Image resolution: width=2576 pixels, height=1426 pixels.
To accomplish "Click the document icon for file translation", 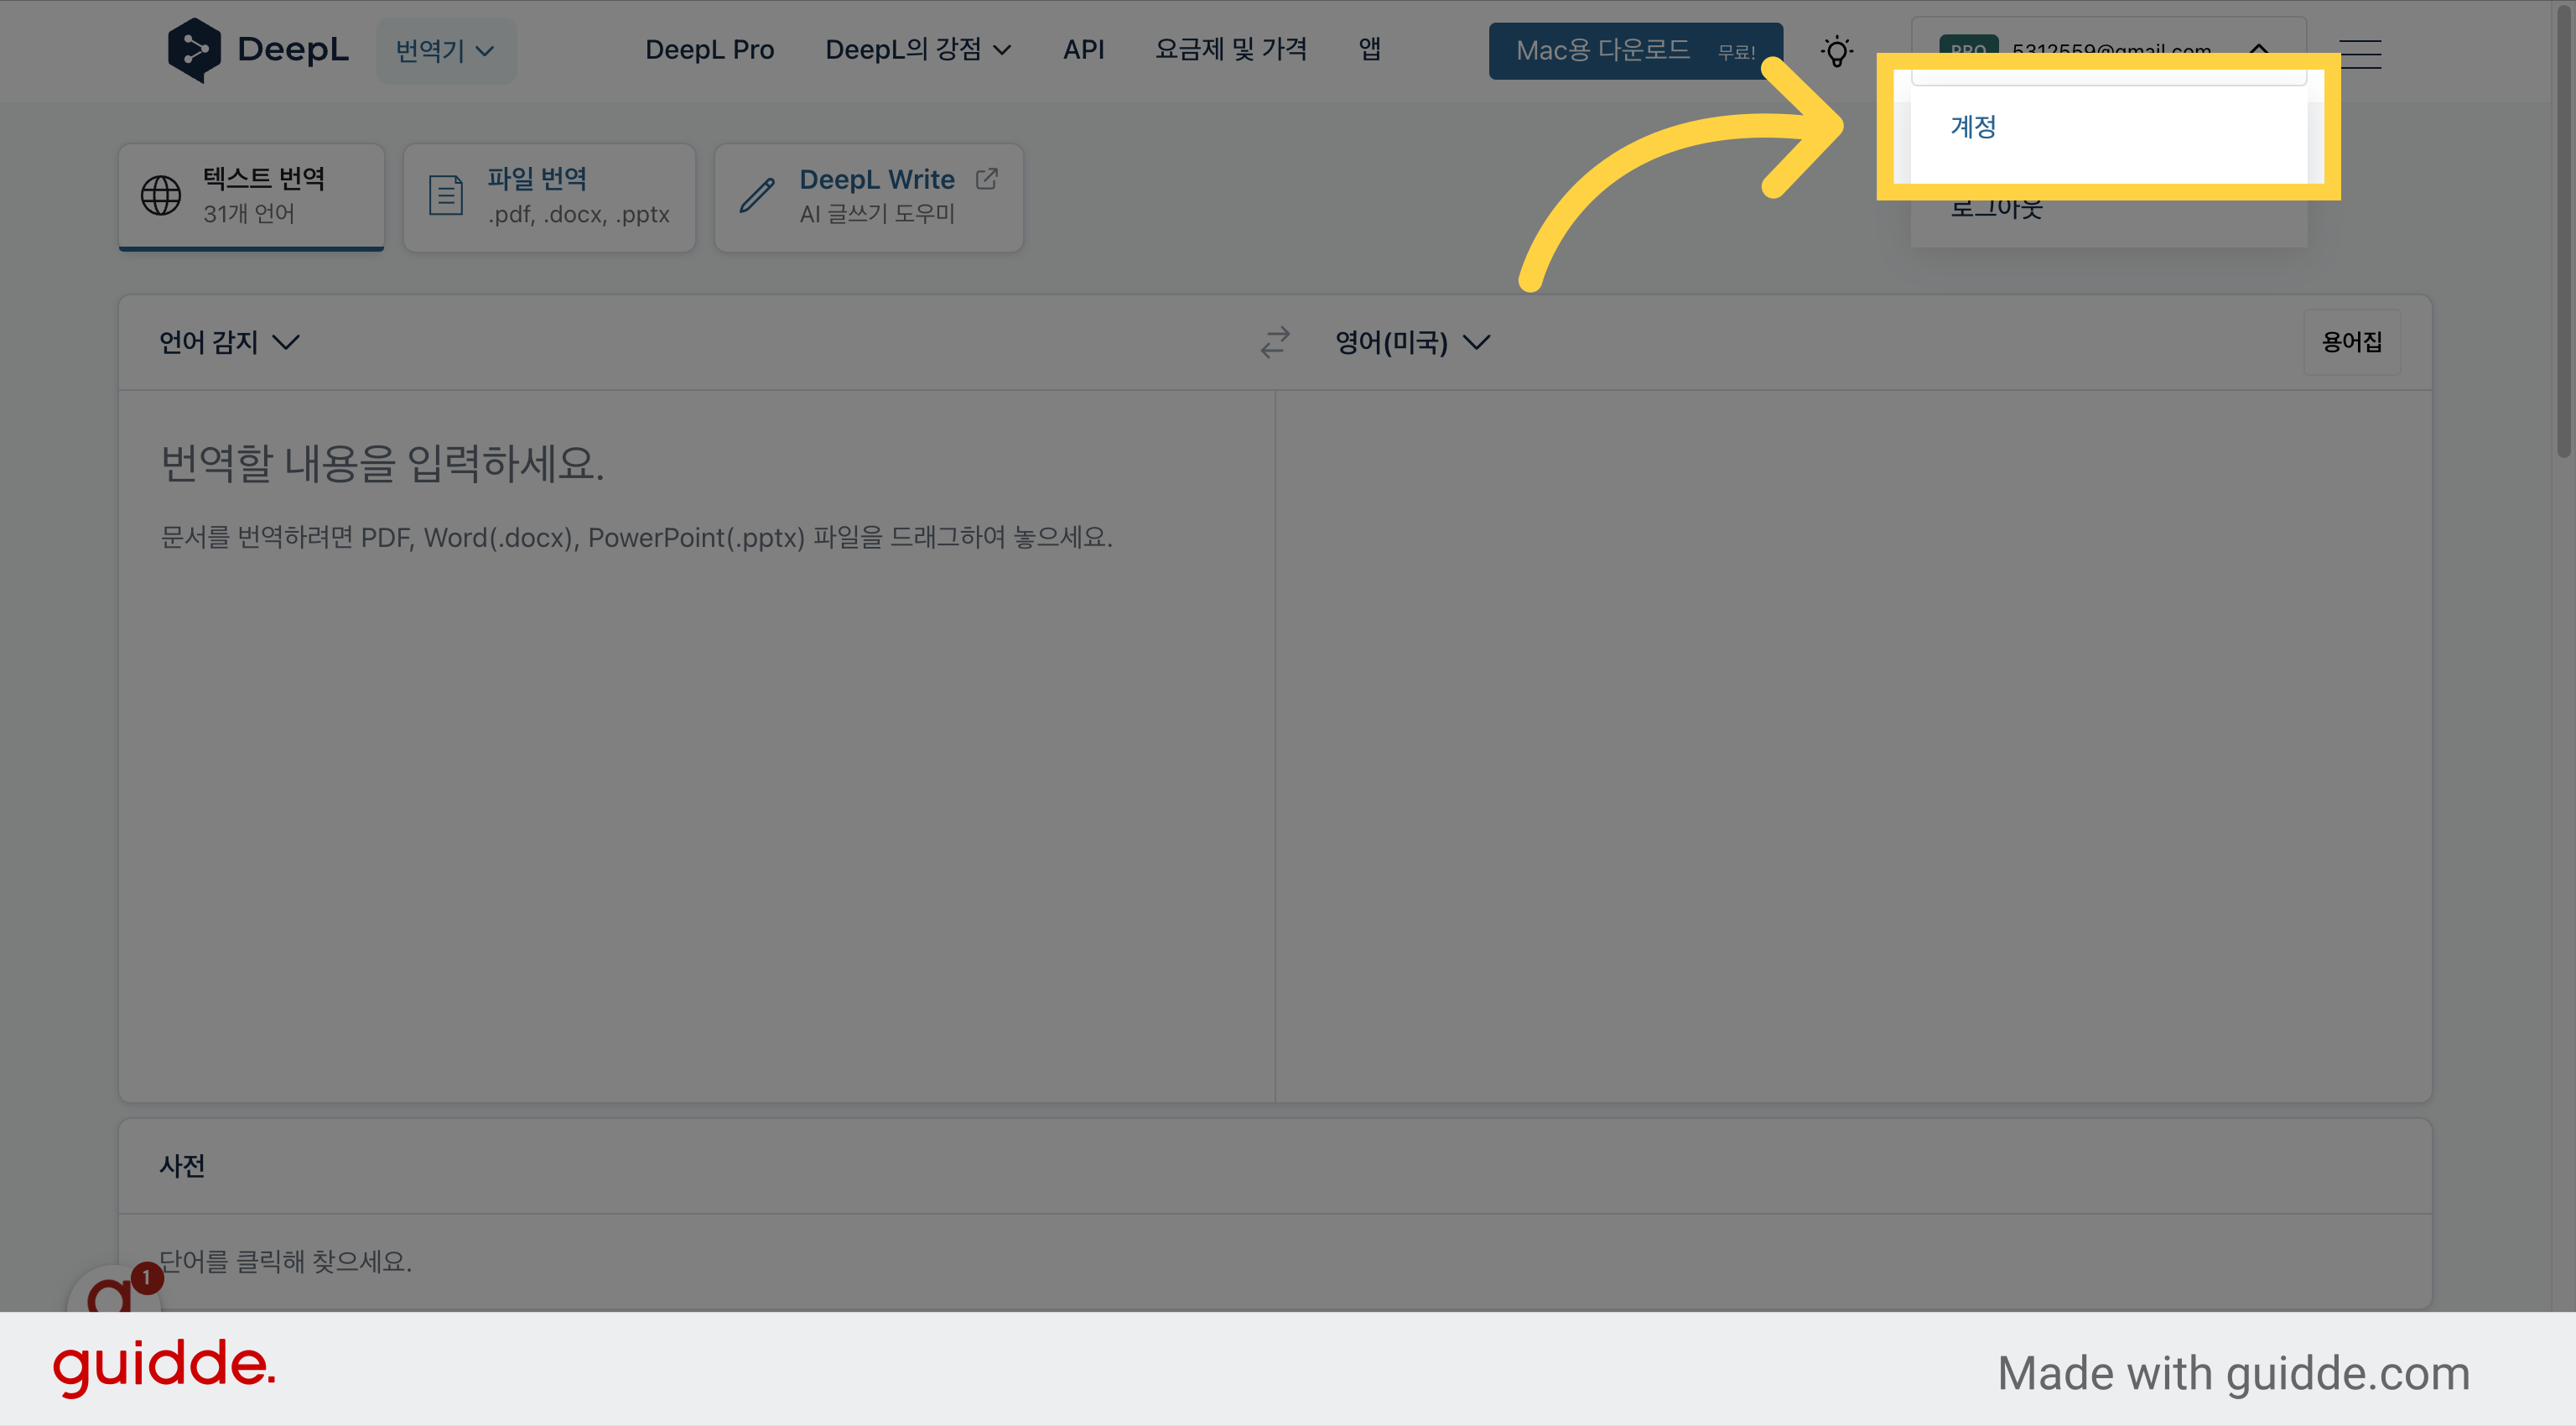I will [x=446, y=195].
